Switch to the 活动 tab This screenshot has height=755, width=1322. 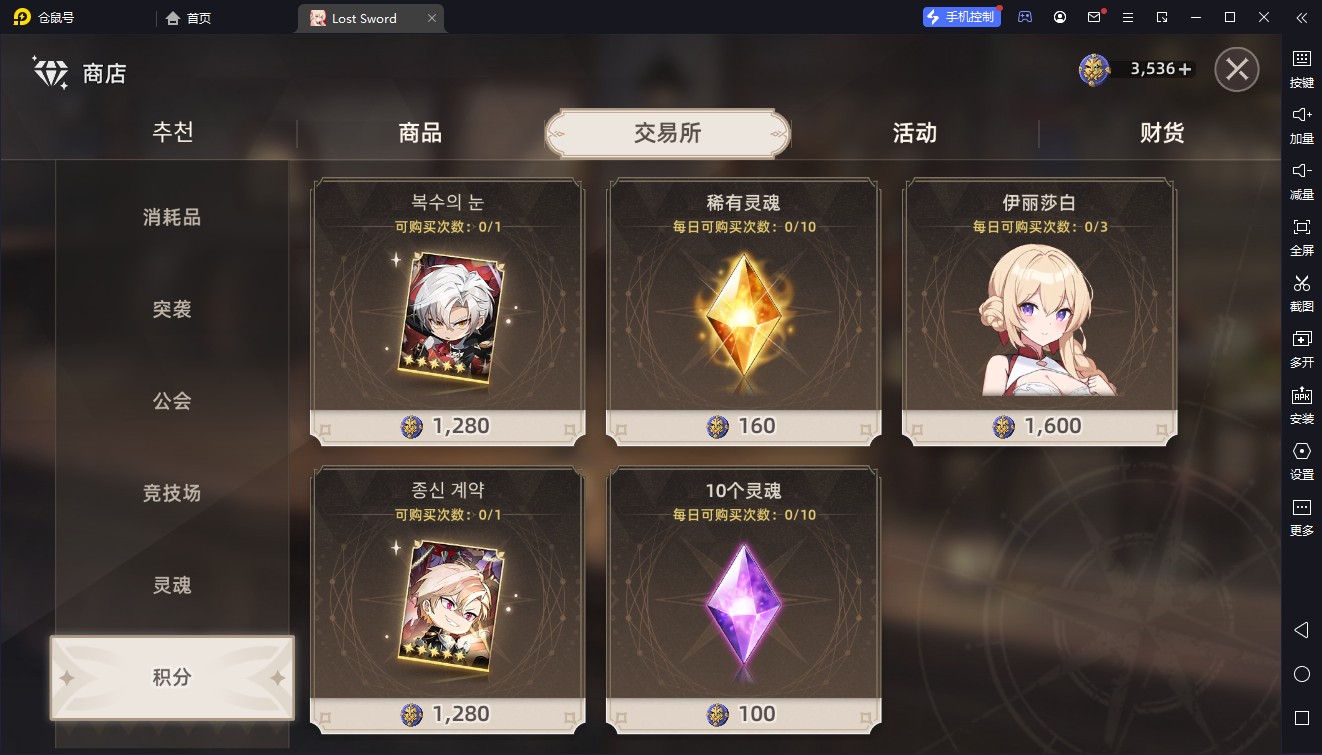914,133
